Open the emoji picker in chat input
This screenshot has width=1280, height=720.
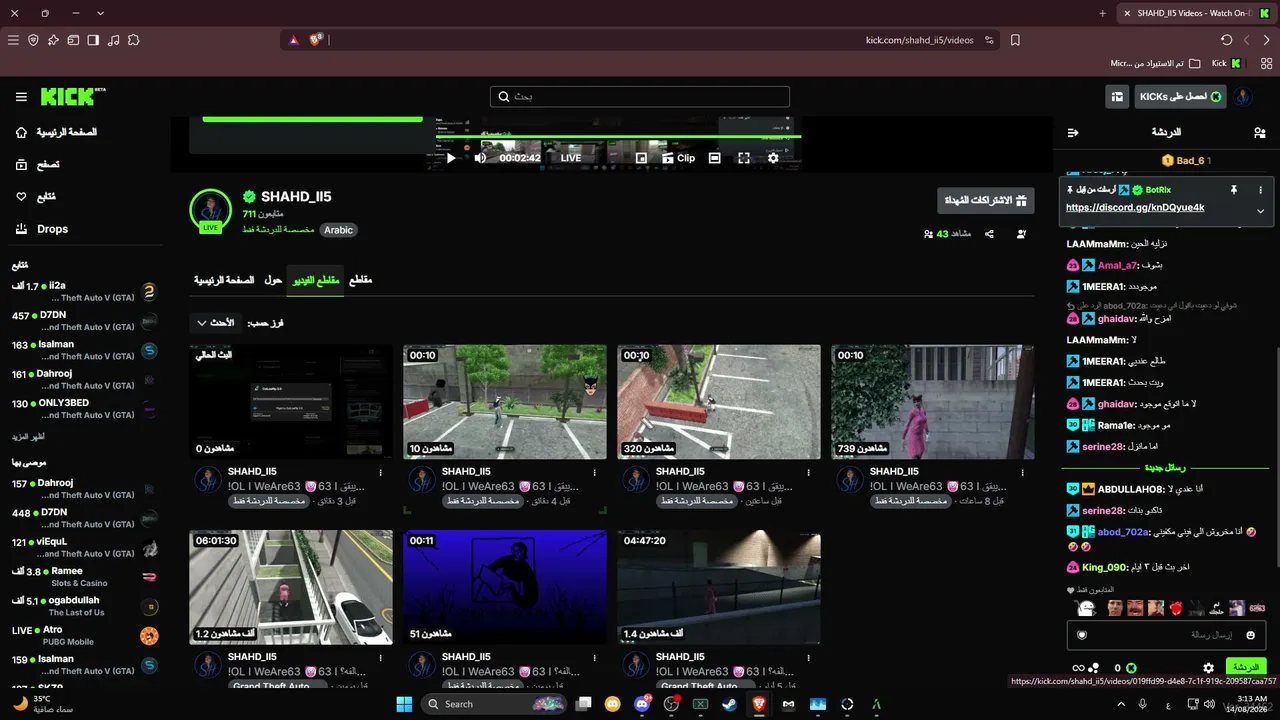pos(1250,635)
